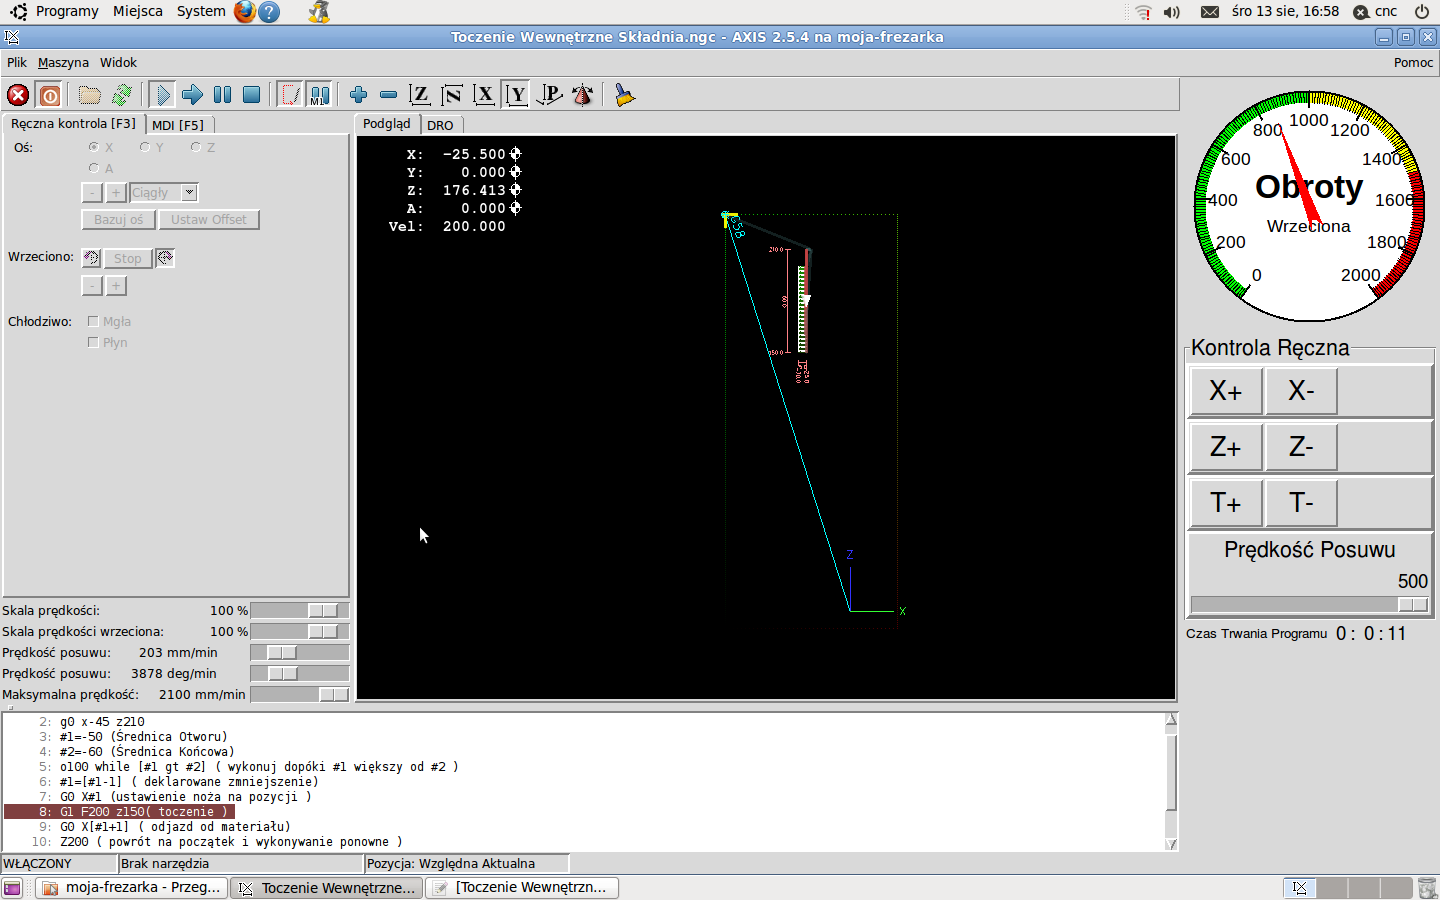Select the Podgląd preview tab
Screen dimensions: 1440x900
387,124
